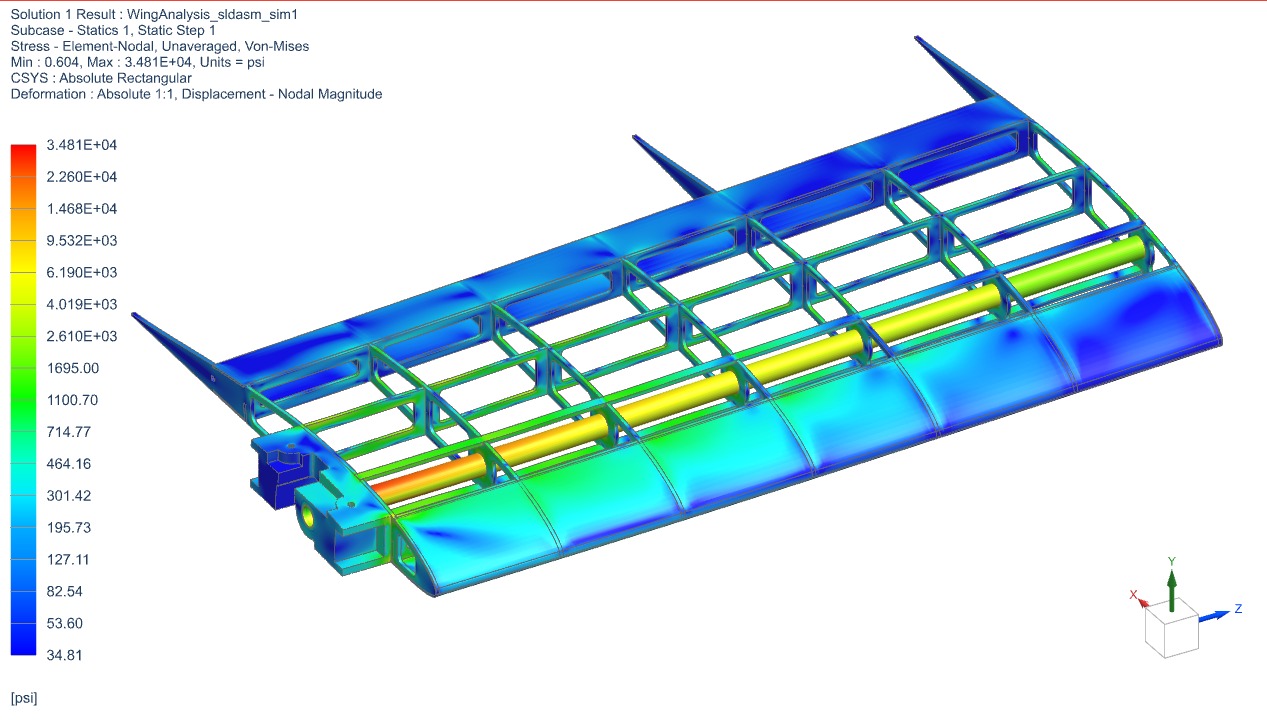Click legend value 464.16
Viewport: 1267px width, 724px height.
(x=69, y=464)
